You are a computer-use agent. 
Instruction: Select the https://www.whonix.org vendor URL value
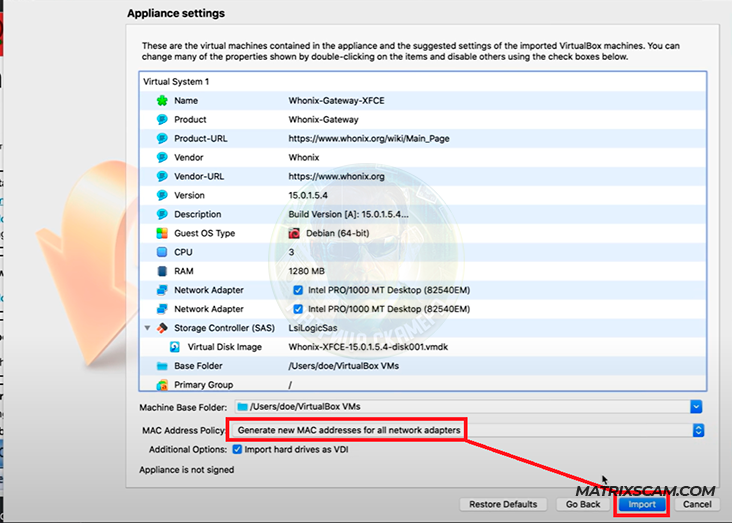point(337,177)
